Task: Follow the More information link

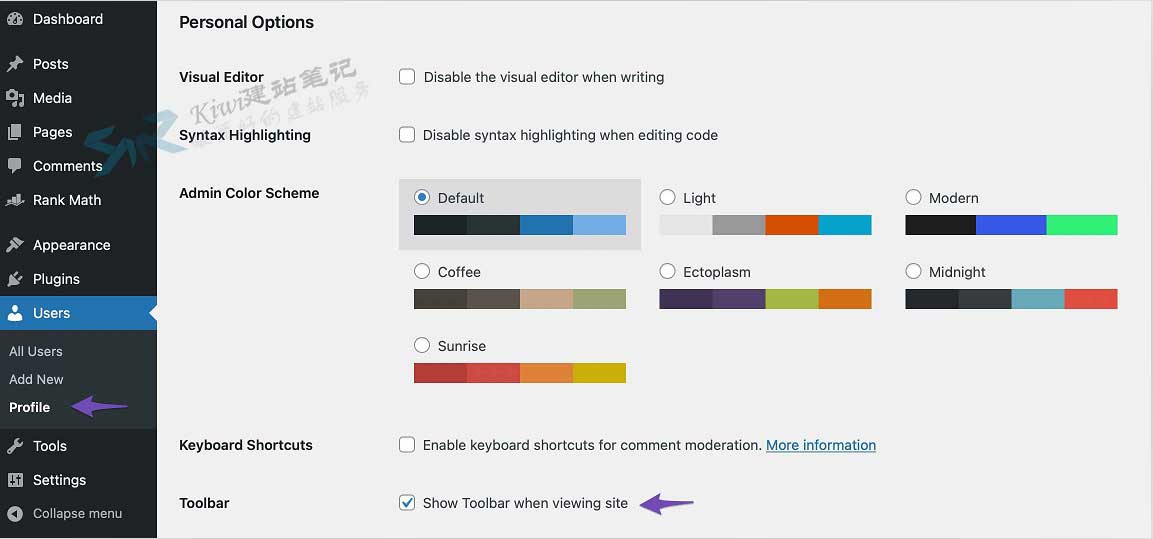Action: pos(821,445)
